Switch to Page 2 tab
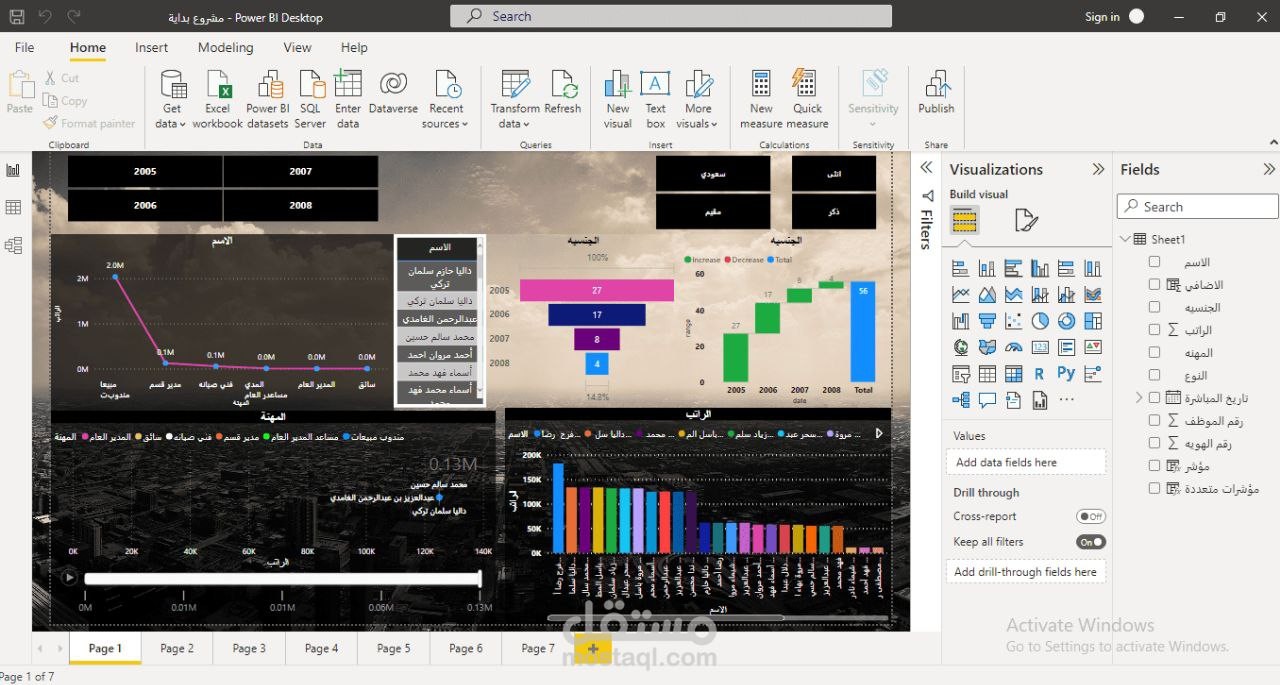This screenshot has height=685, width=1280. click(177, 648)
